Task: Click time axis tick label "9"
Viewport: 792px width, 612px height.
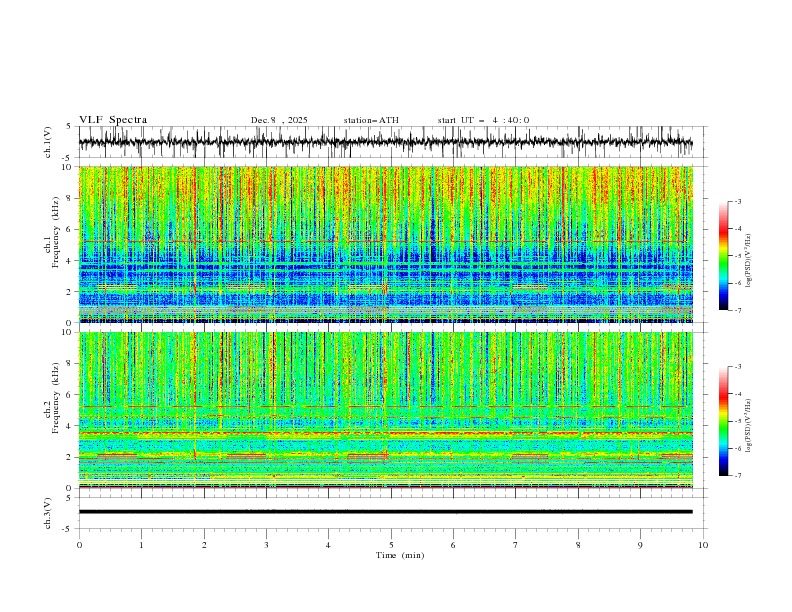Action: click(x=640, y=545)
